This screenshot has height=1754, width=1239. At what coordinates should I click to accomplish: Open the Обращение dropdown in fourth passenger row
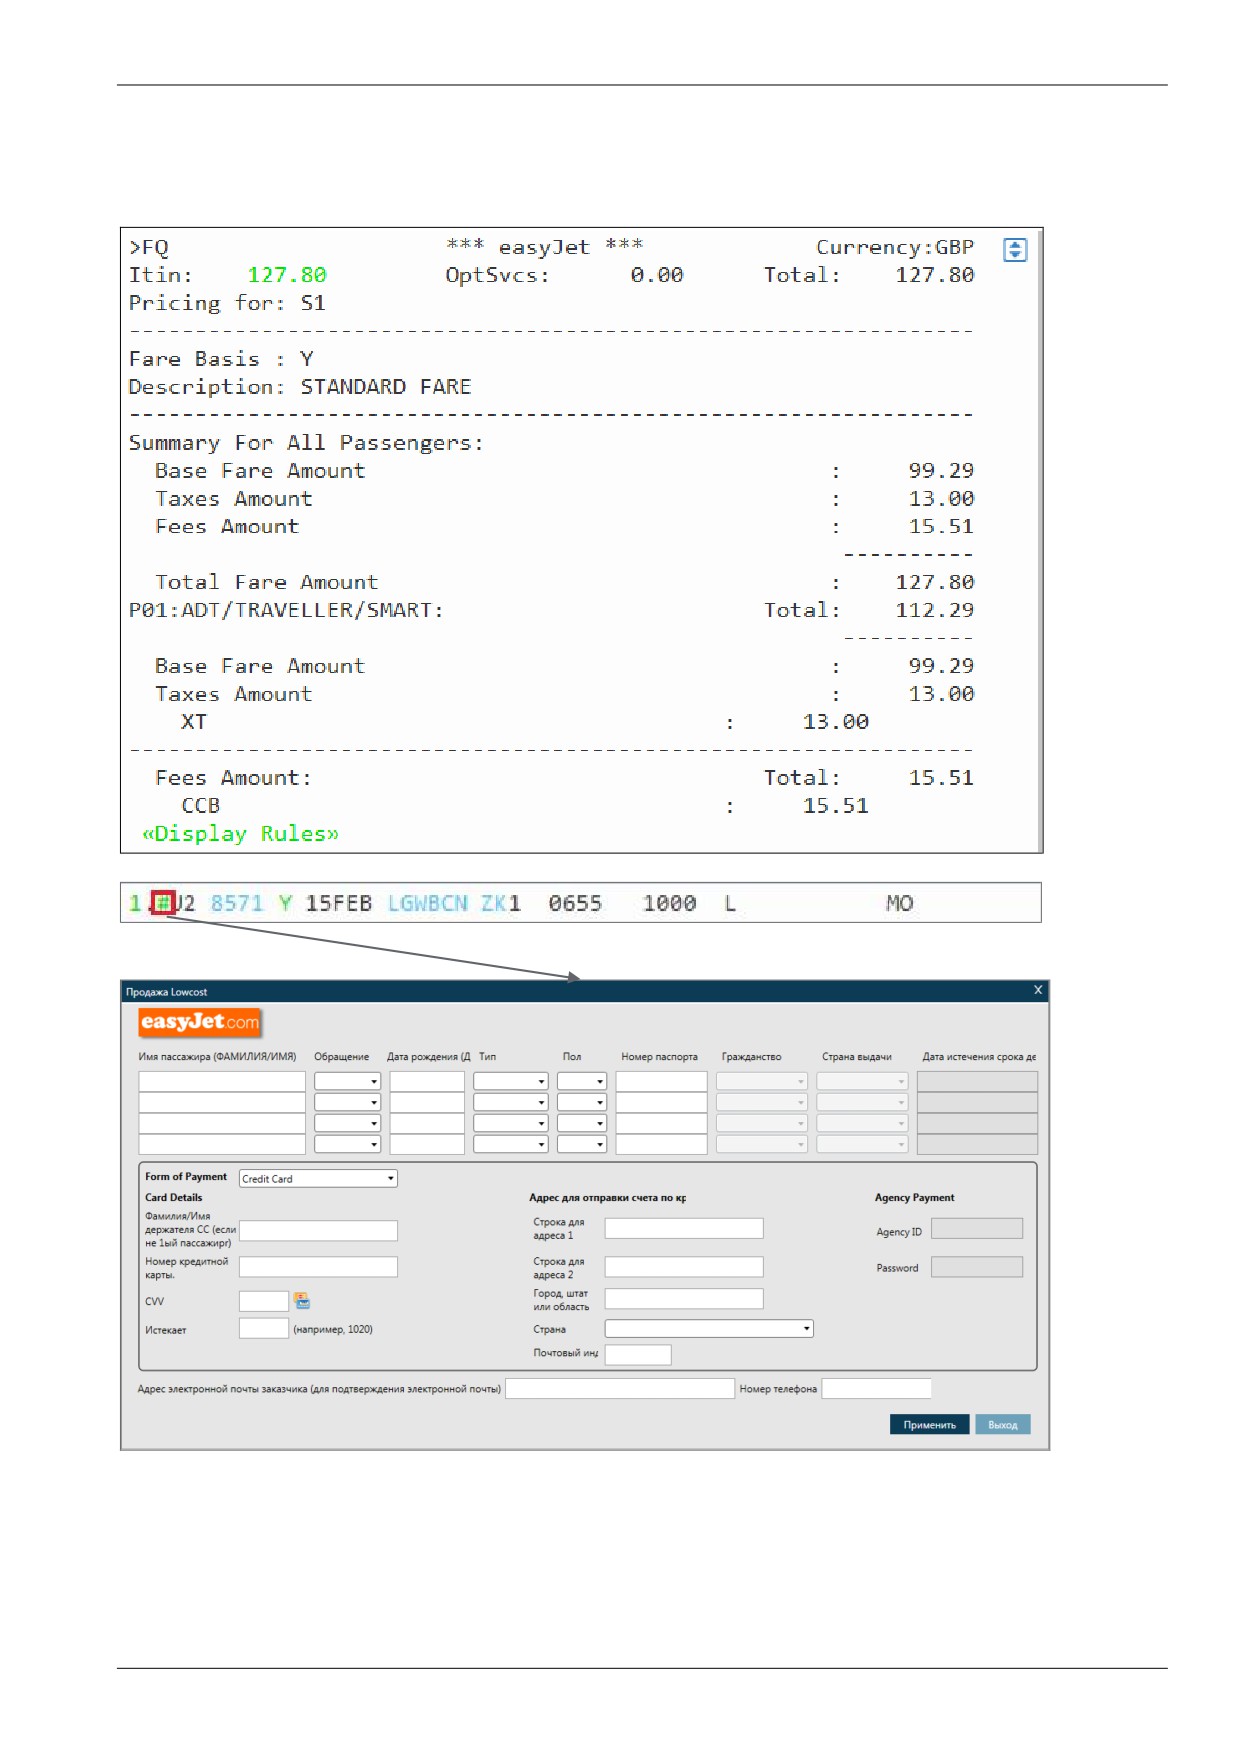347,1144
